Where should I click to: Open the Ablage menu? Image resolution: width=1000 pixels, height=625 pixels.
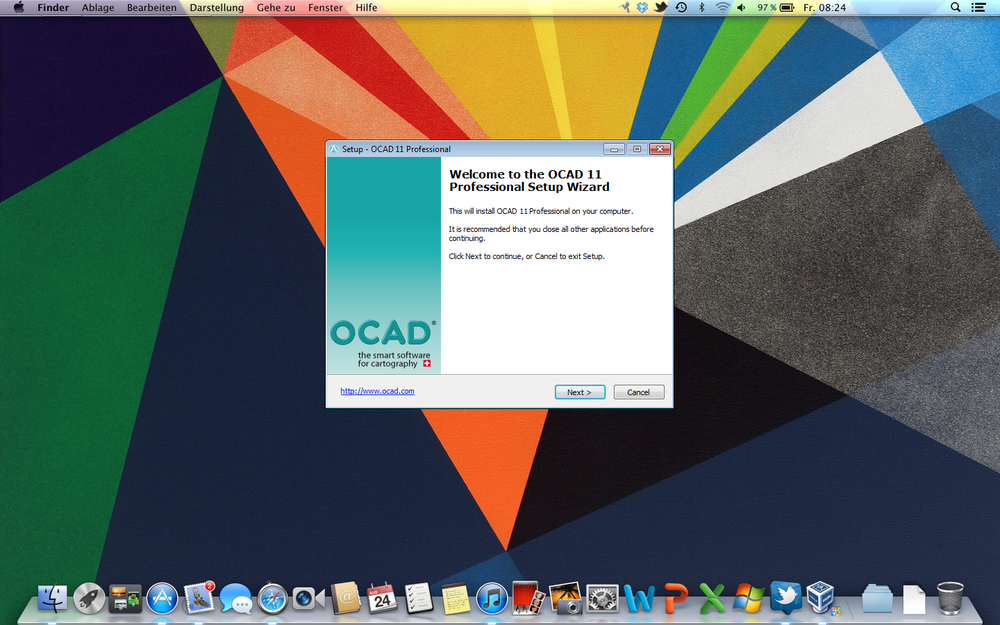(x=98, y=8)
